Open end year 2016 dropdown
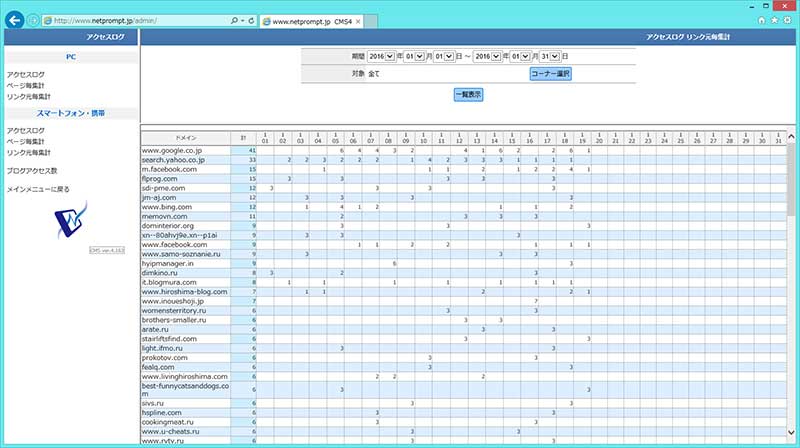800x448 pixels. (x=487, y=56)
